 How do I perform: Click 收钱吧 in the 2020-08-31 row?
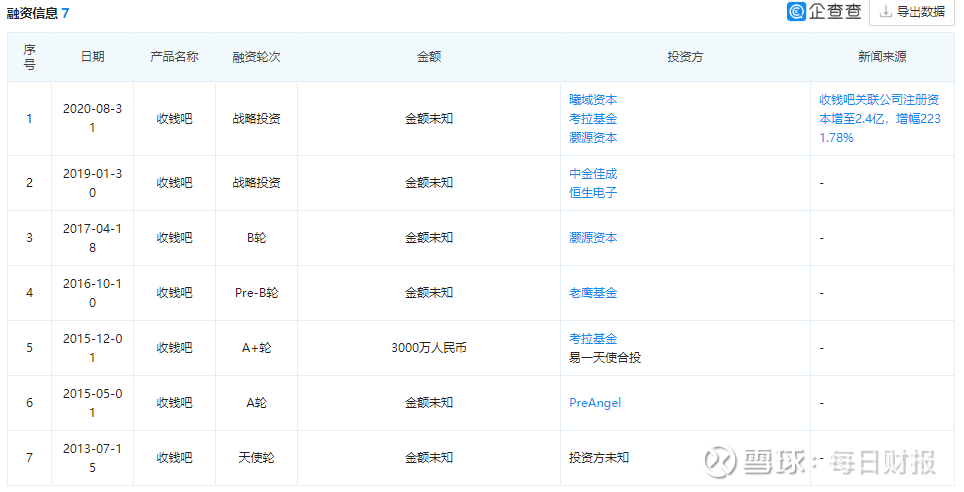[x=175, y=119]
